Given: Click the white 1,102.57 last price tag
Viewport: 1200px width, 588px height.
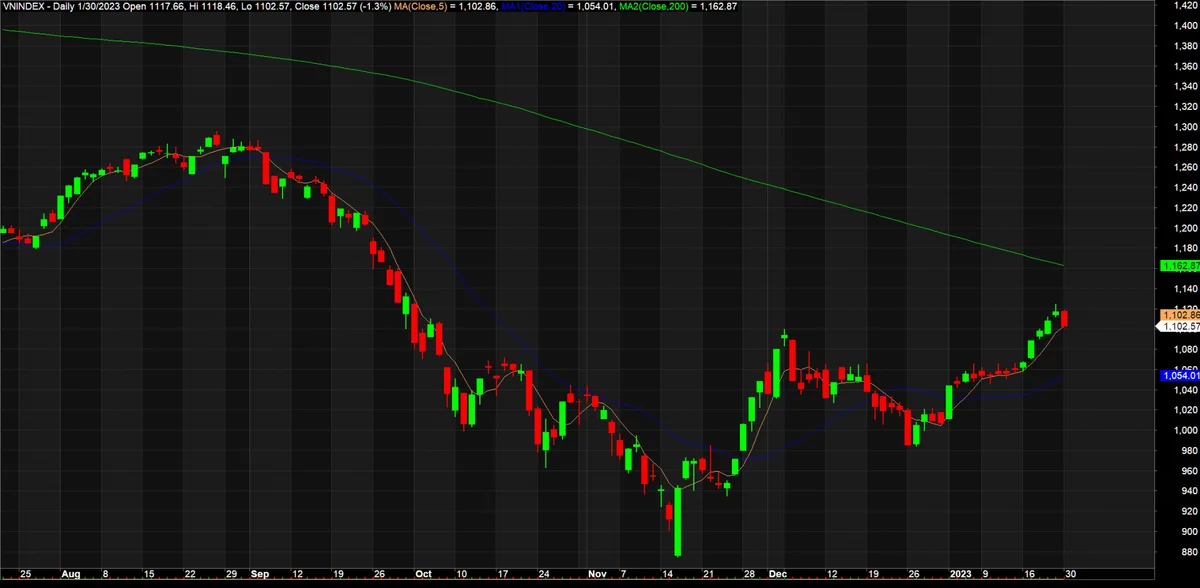Looking at the screenshot, I should (1178, 326).
